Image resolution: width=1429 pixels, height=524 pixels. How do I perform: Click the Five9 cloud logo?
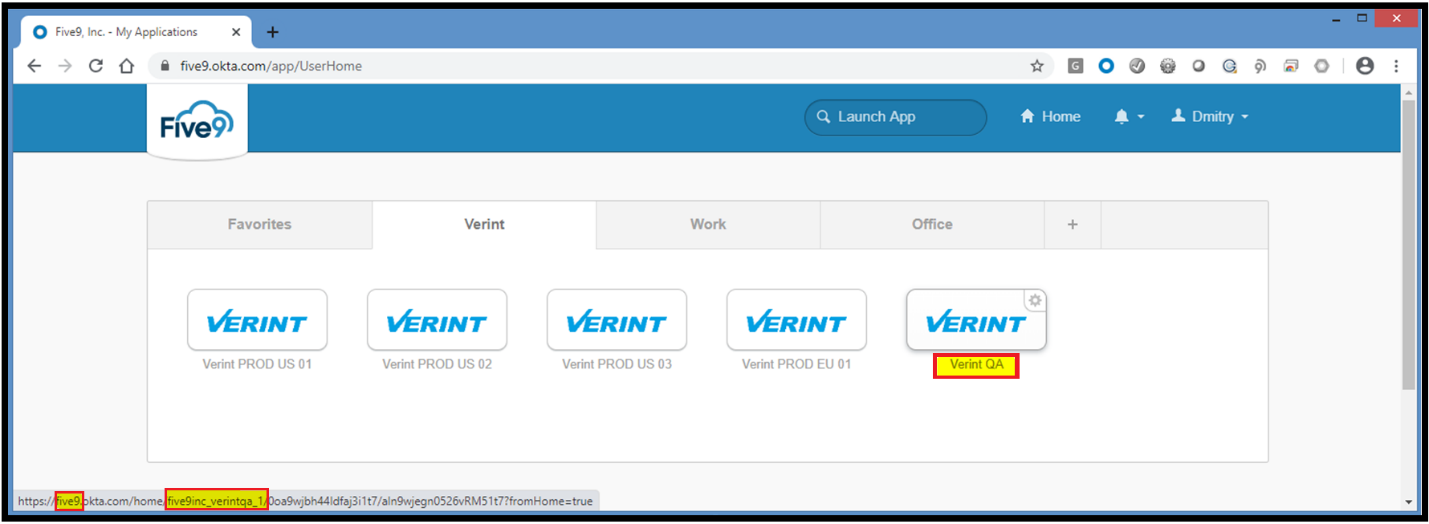(197, 123)
